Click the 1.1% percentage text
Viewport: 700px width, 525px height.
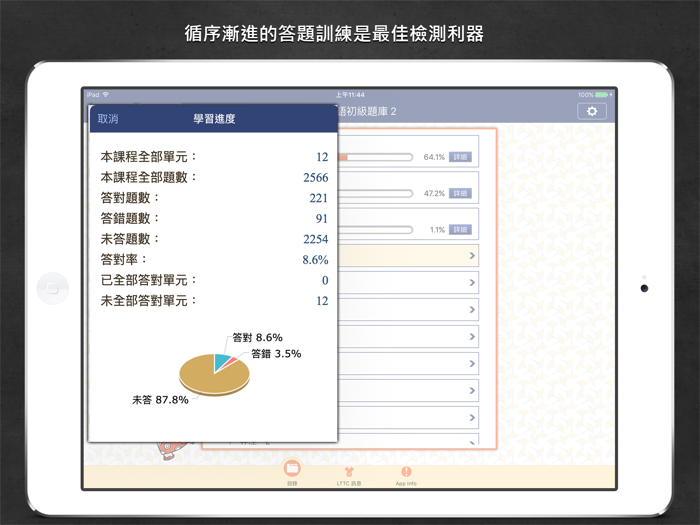[x=437, y=230]
